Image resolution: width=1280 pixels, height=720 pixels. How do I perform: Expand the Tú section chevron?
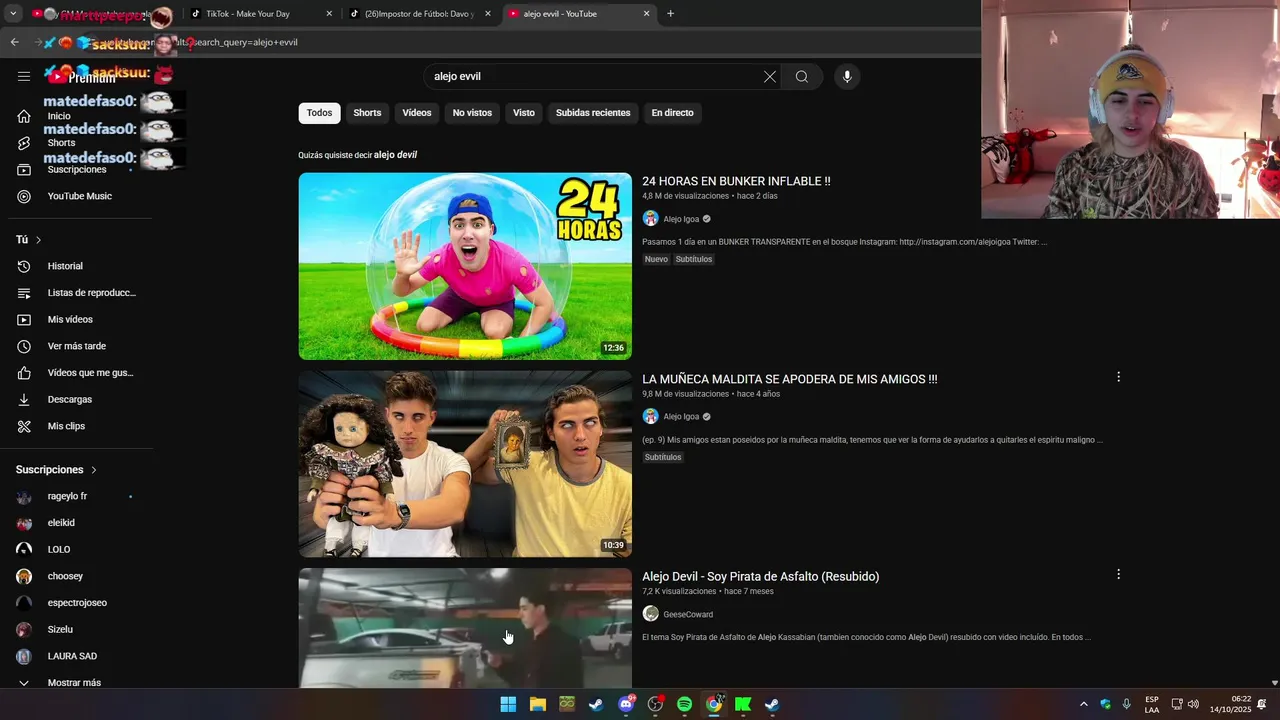click(x=38, y=240)
